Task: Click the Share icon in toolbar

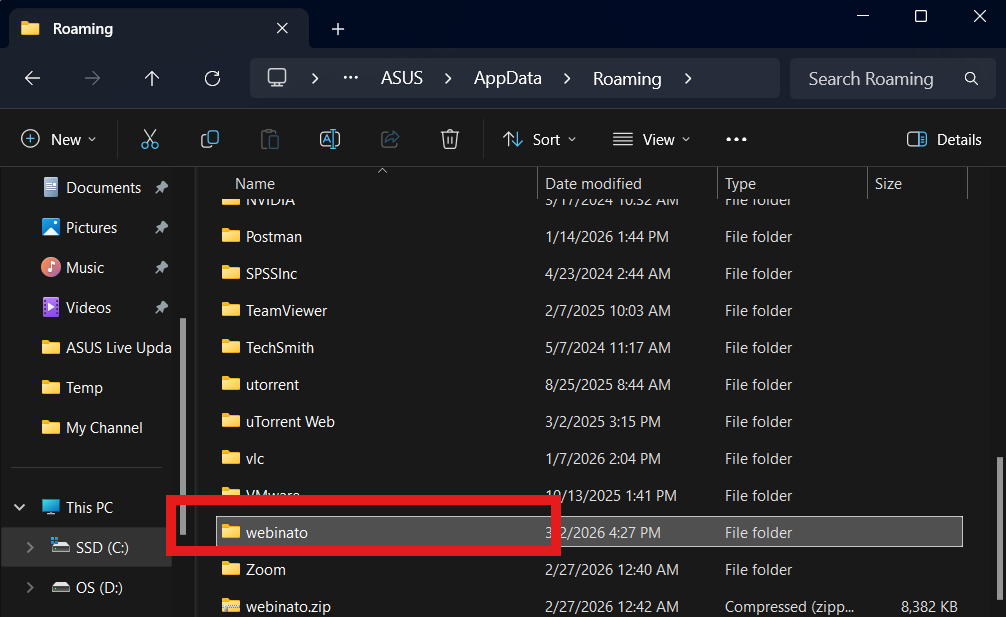Action: coord(389,139)
